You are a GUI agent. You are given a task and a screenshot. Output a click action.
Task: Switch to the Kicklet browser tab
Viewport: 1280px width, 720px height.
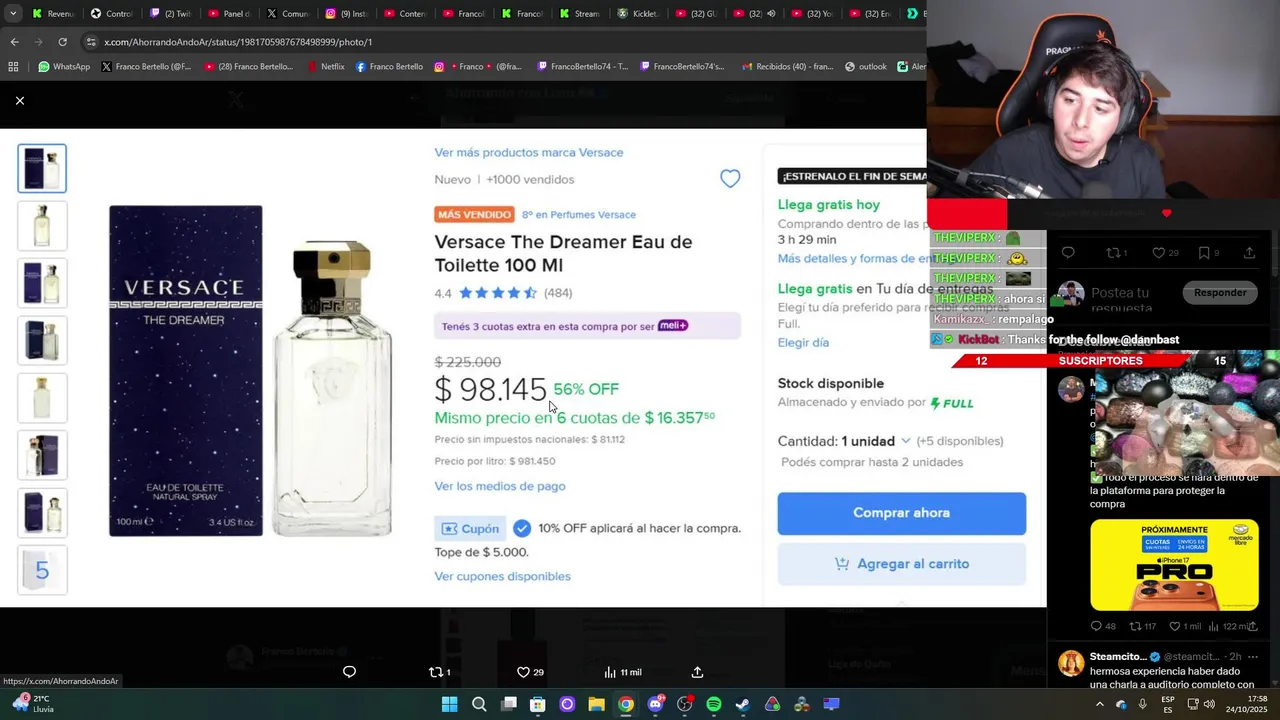(638, 14)
